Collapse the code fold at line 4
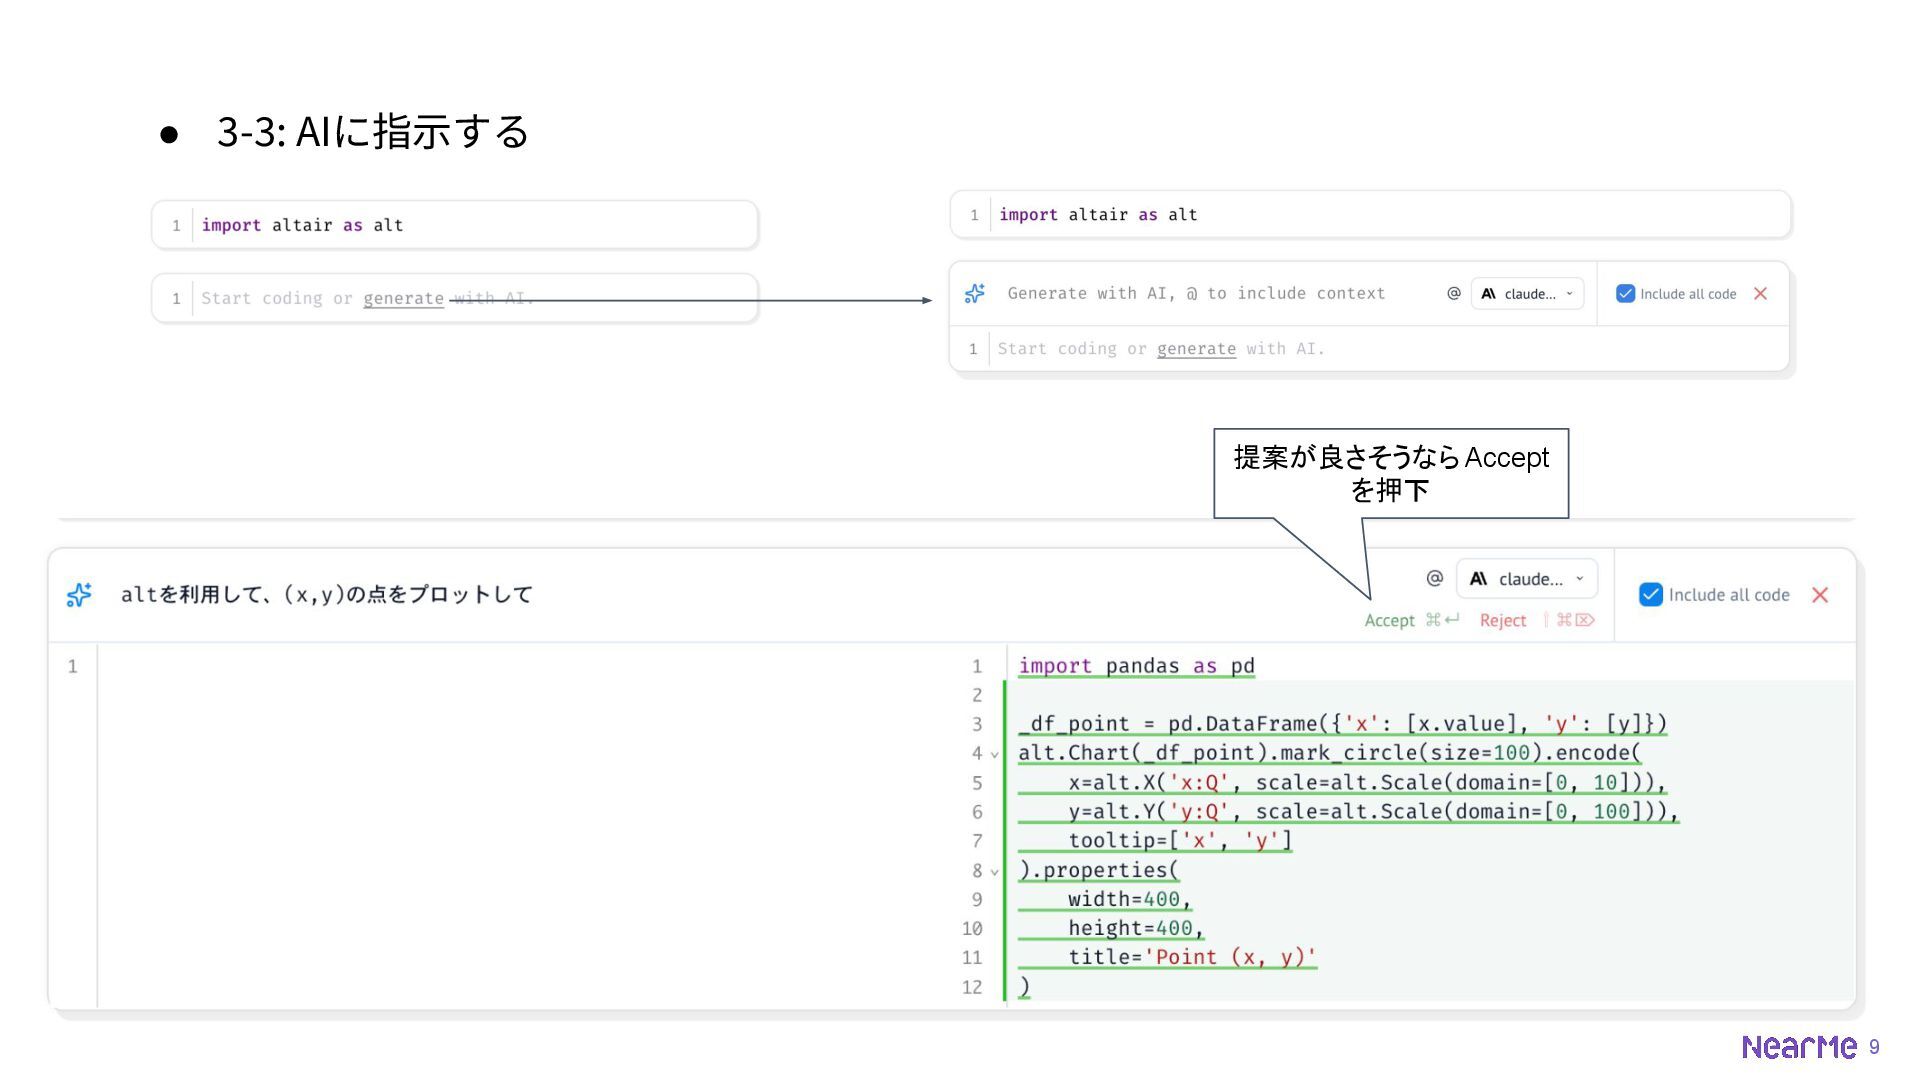 click(994, 755)
